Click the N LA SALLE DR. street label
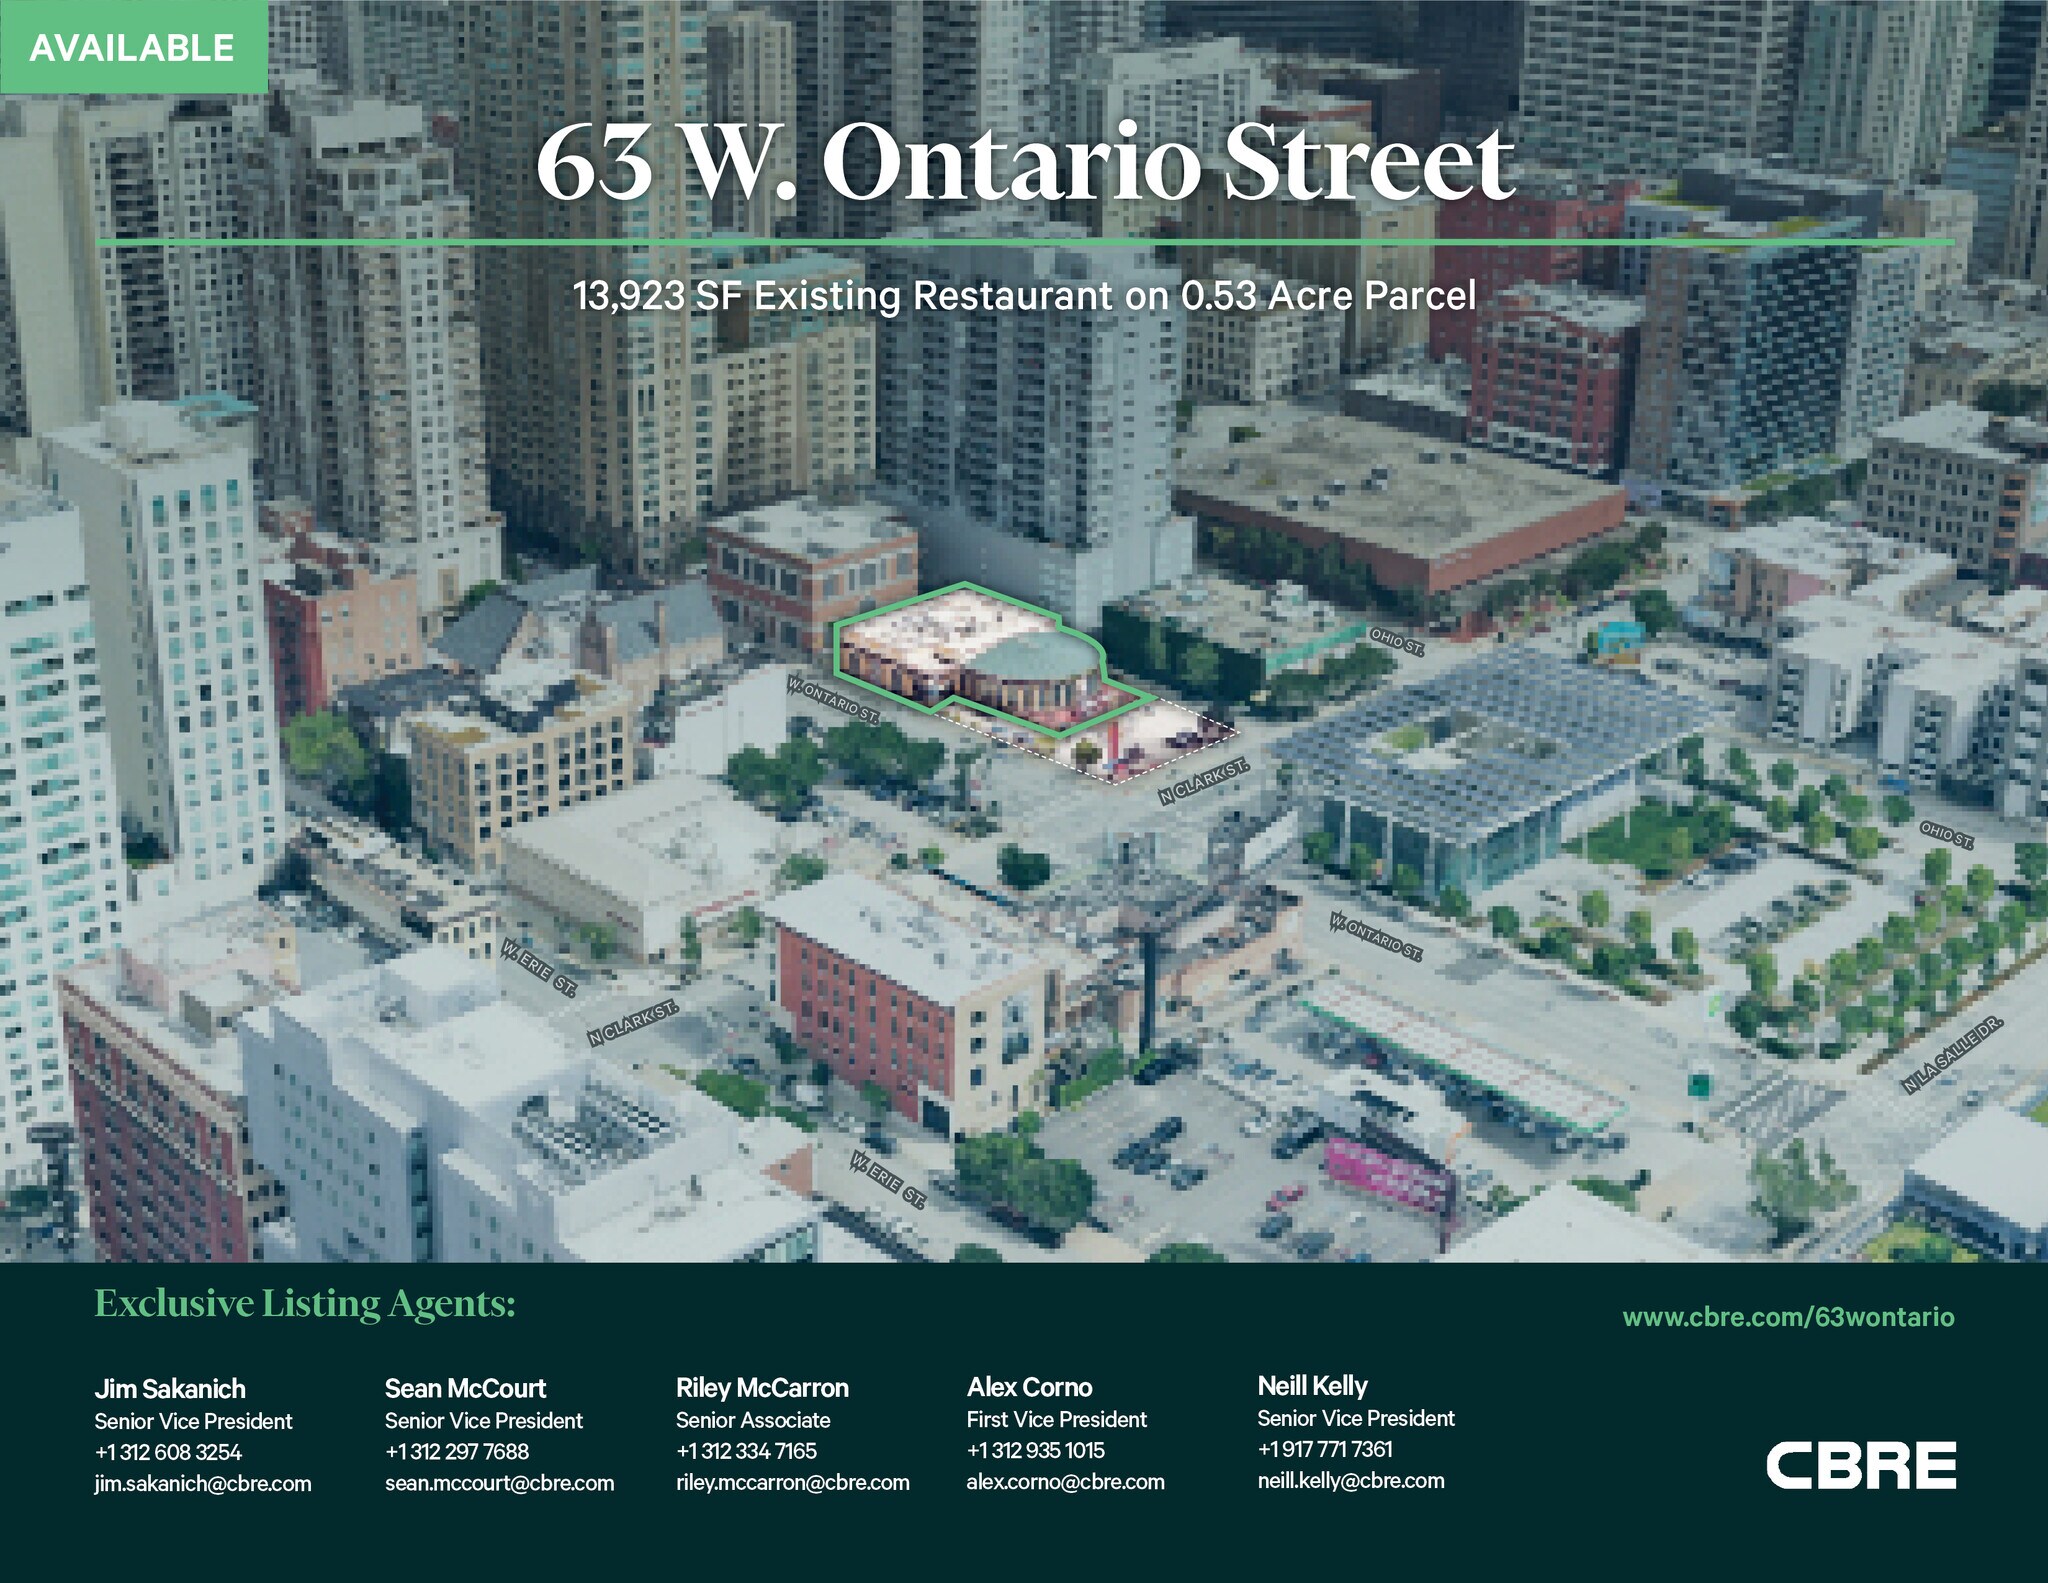 click(1952, 1055)
